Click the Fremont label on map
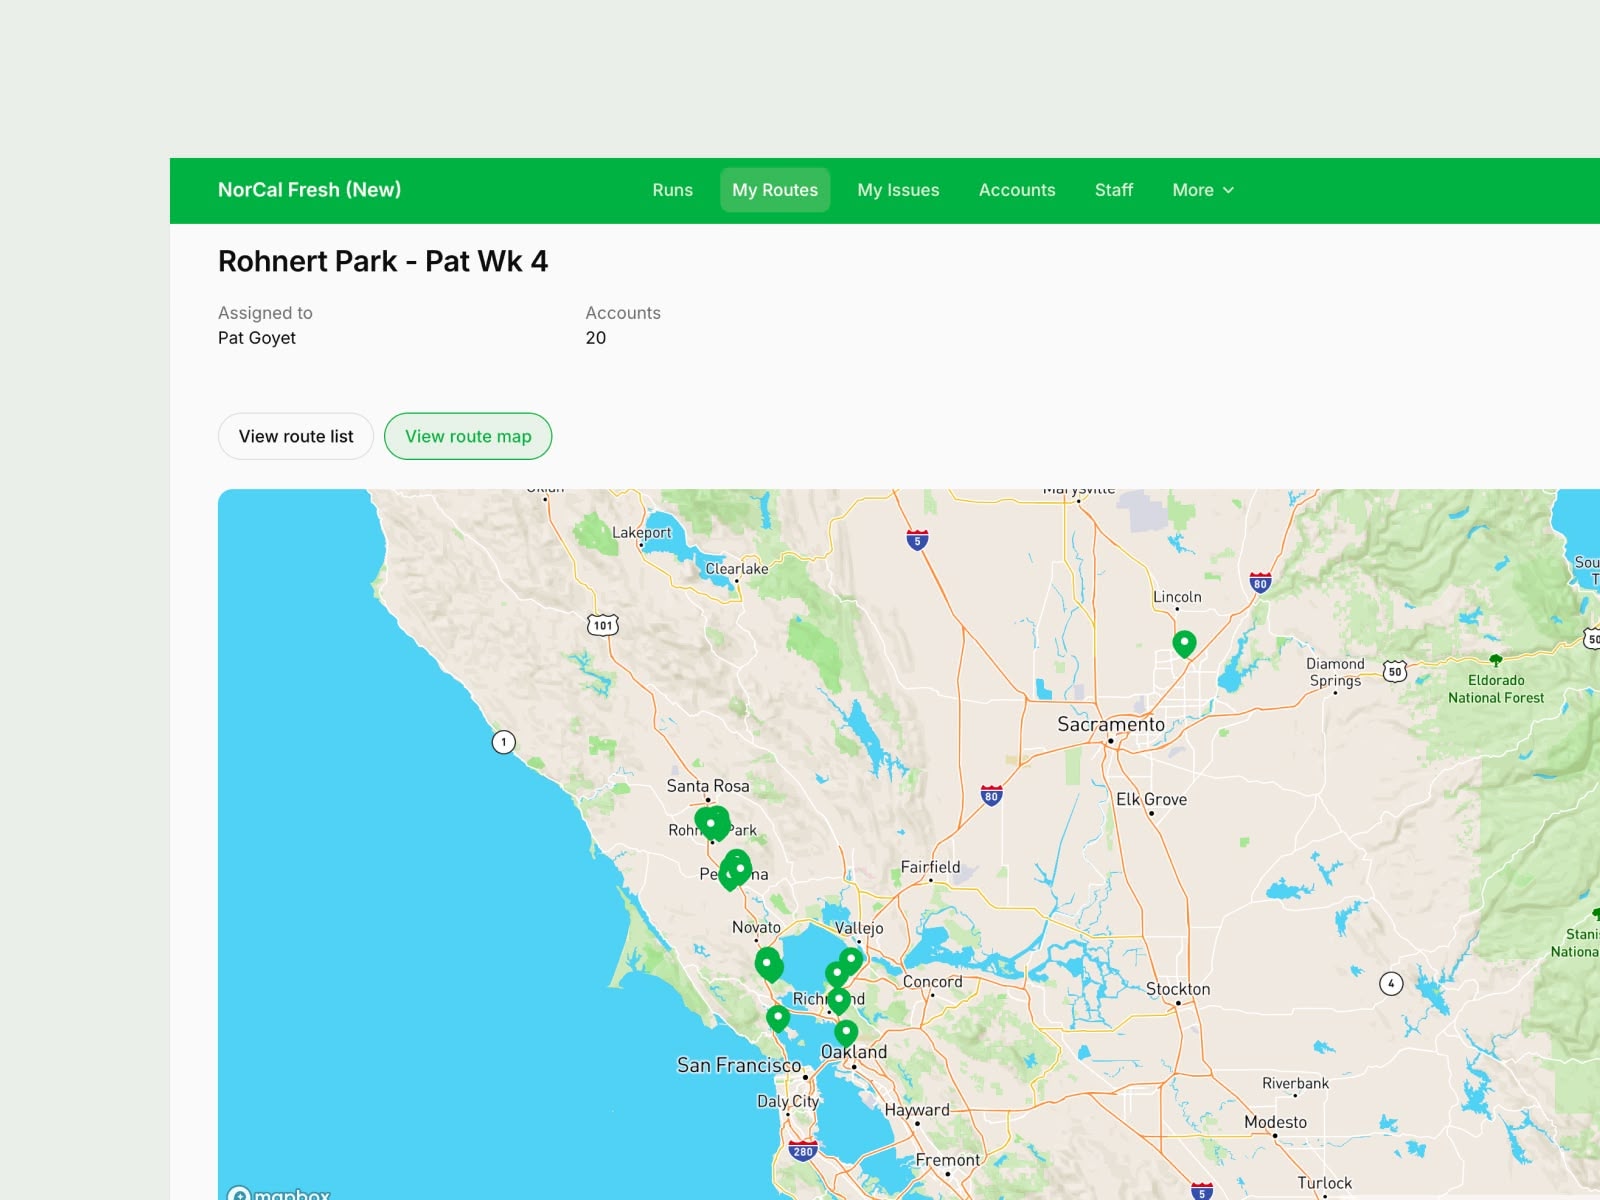 [x=948, y=1160]
